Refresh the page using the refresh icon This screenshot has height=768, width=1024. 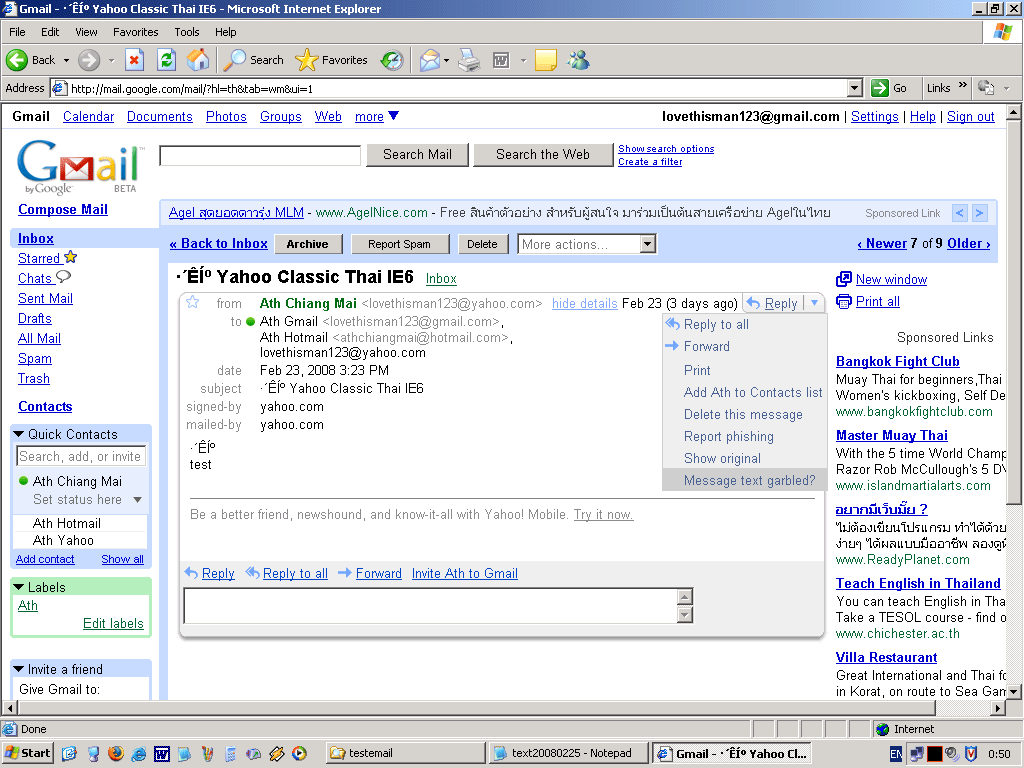167,60
